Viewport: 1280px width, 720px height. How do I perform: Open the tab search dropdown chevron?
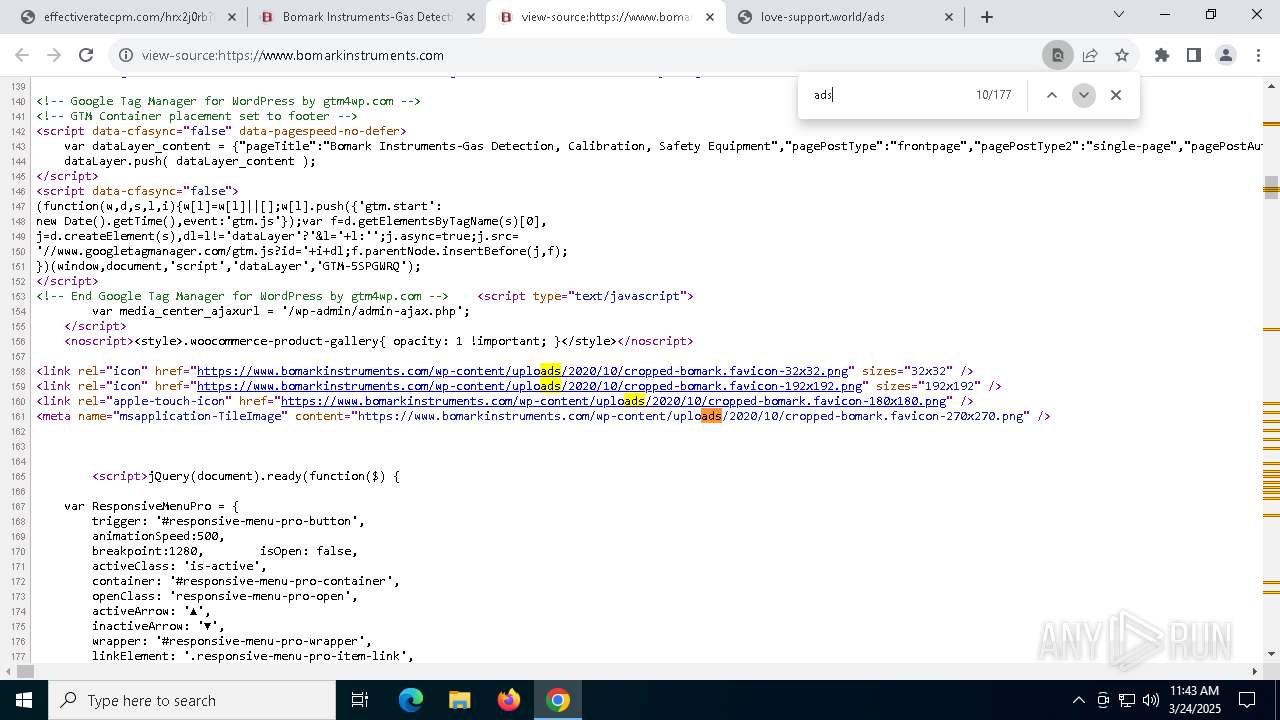click(1119, 14)
